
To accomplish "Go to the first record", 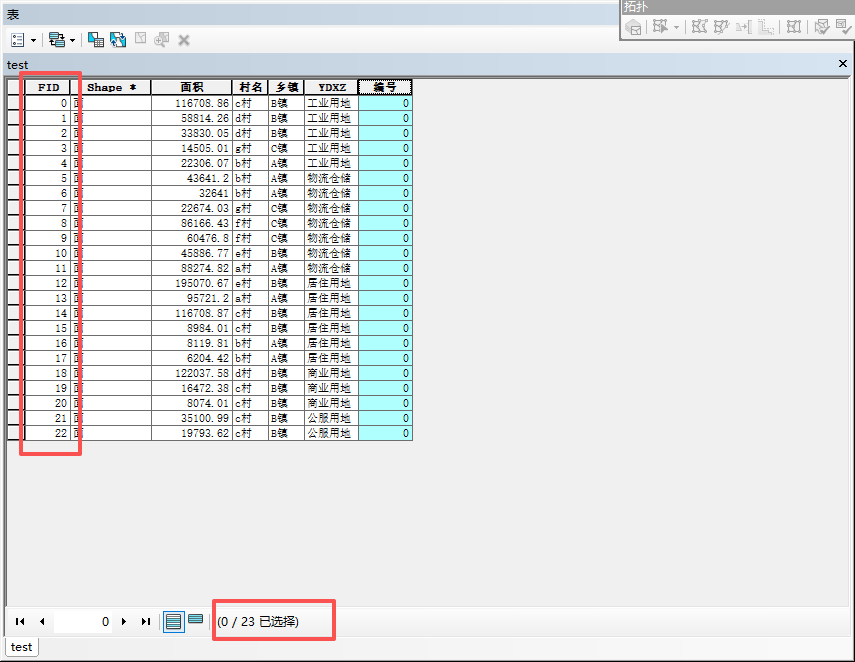I will pyautogui.click(x=20, y=622).
